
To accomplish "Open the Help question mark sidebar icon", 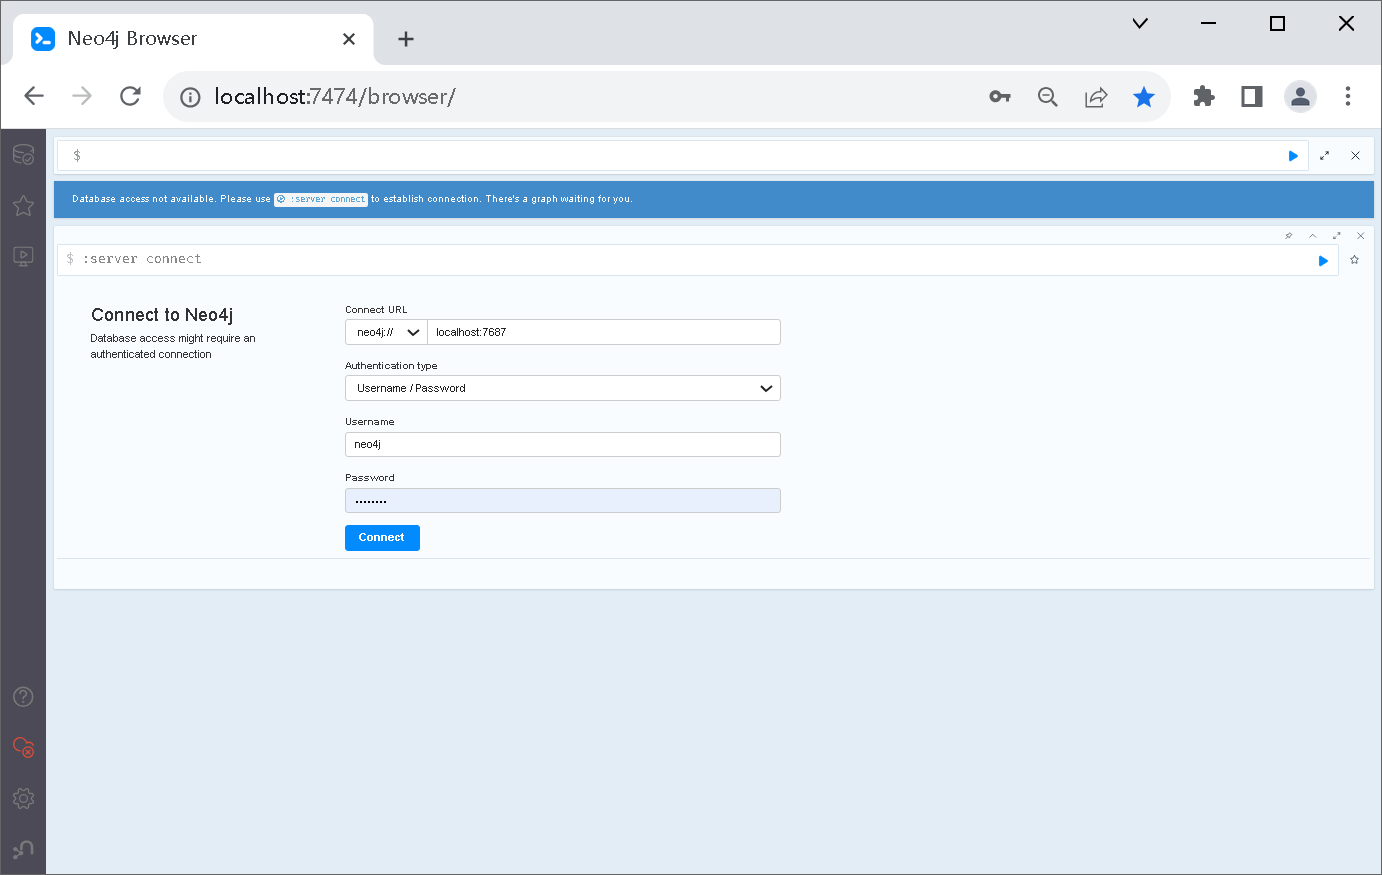I will [x=23, y=697].
